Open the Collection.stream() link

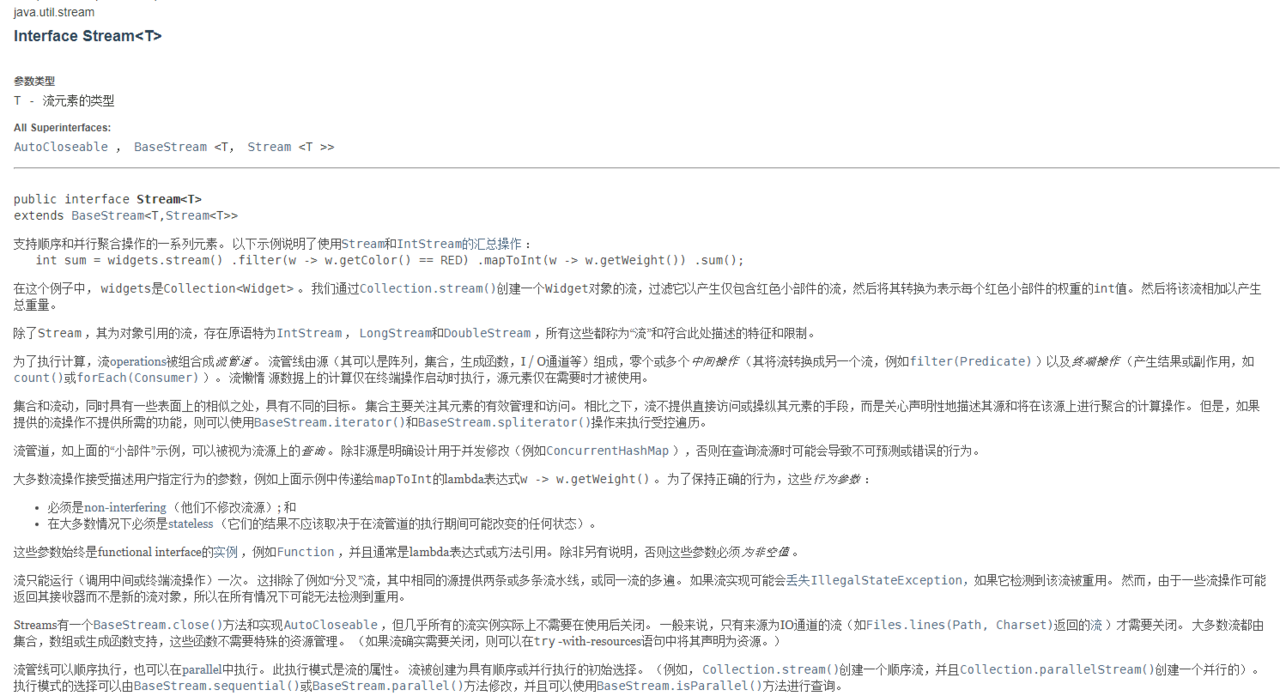pyautogui.click(x=428, y=289)
